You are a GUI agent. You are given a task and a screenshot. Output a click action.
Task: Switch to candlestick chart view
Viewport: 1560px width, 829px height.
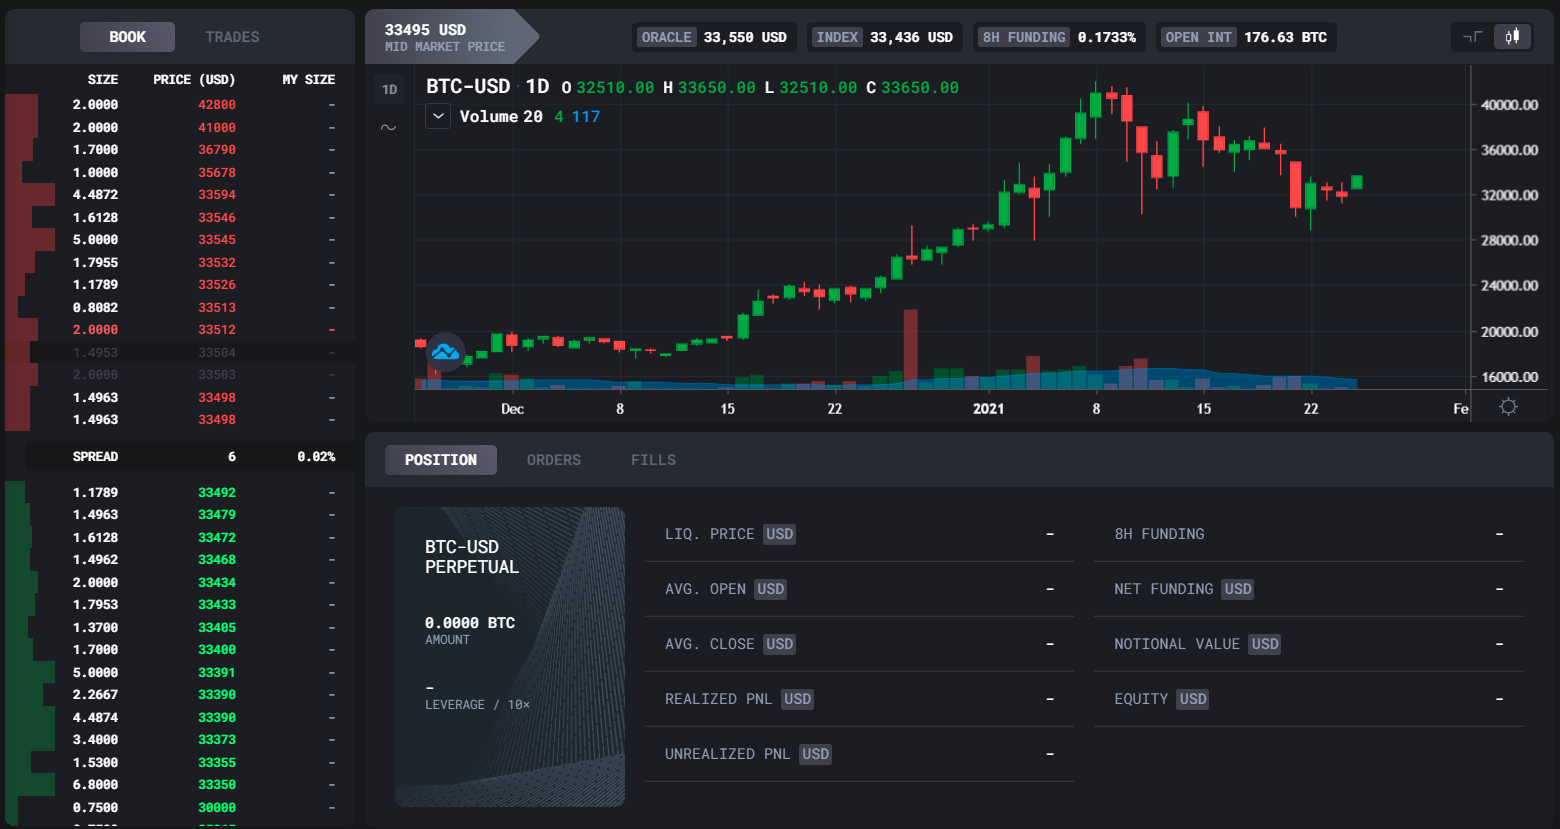pyautogui.click(x=1513, y=37)
